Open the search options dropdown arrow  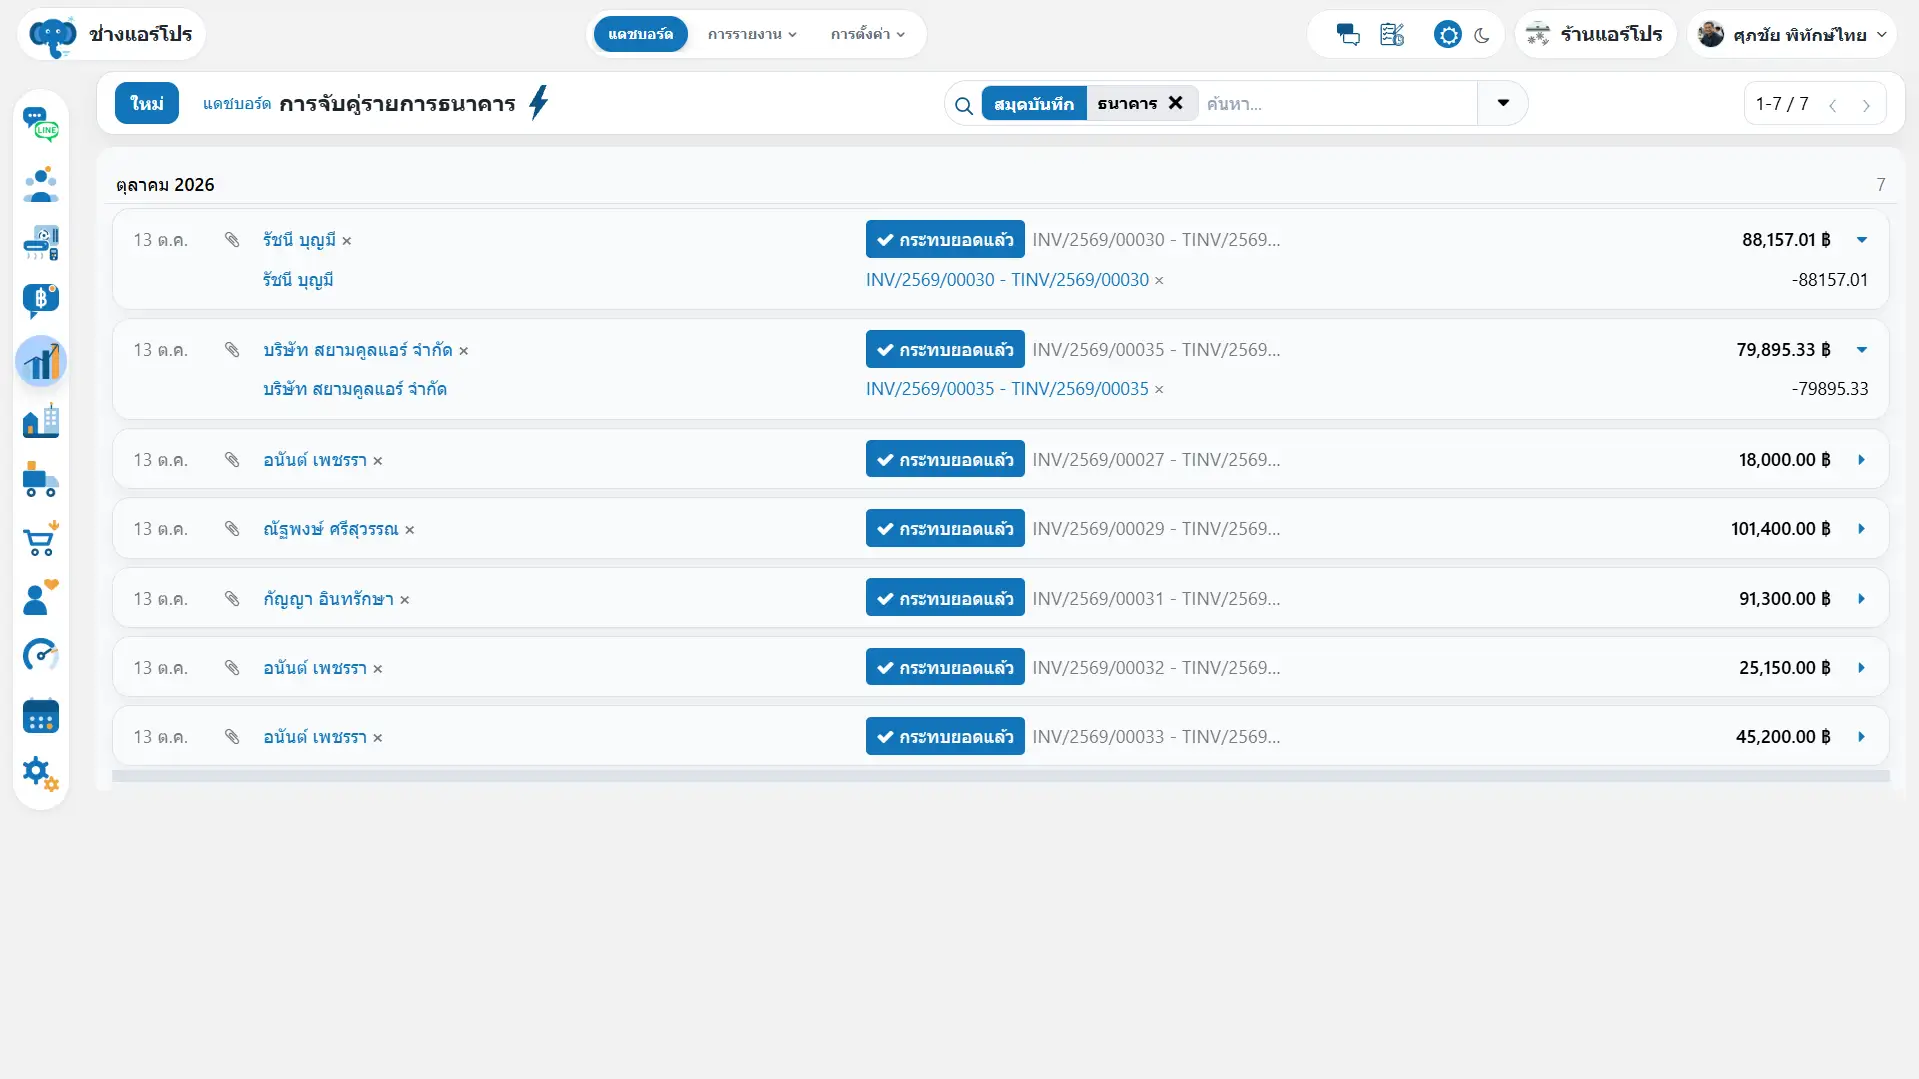point(1503,103)
